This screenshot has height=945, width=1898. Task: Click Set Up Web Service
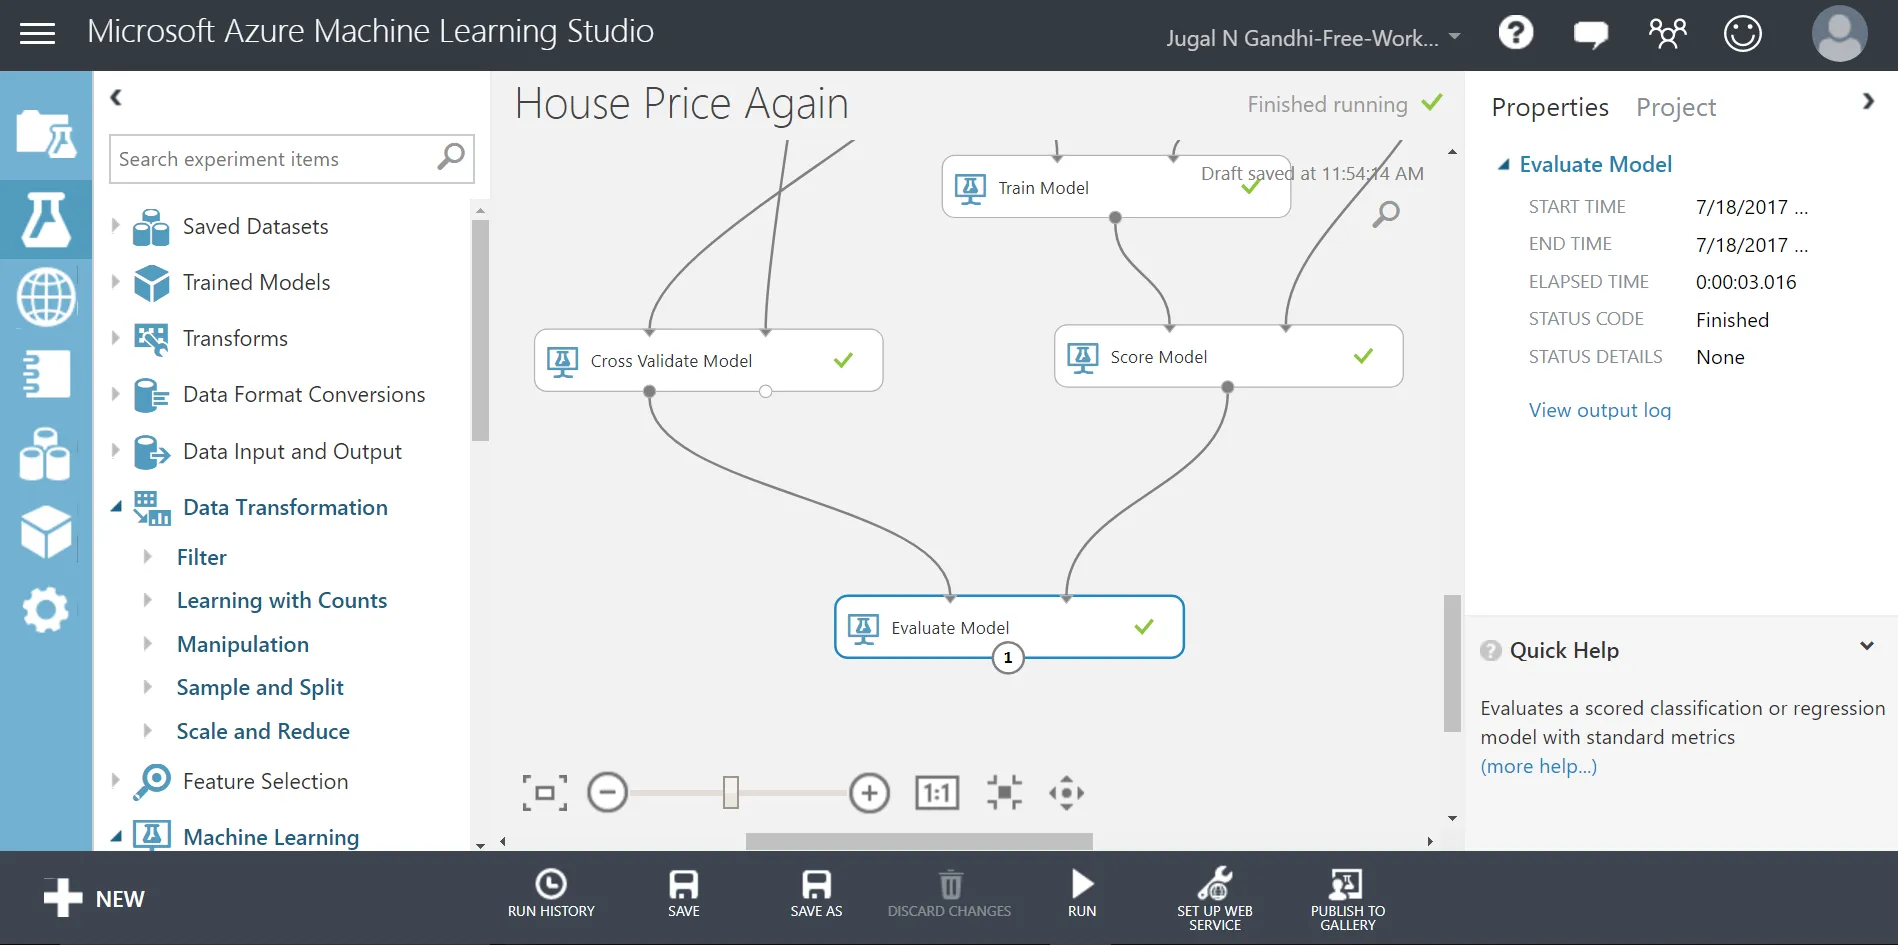[1215, 899]
